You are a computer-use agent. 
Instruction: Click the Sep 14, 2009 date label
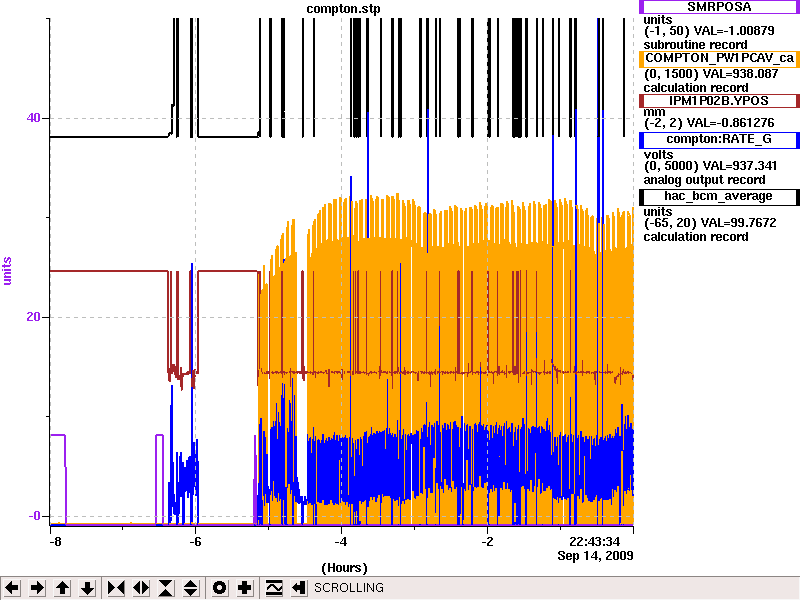point(595,555)
